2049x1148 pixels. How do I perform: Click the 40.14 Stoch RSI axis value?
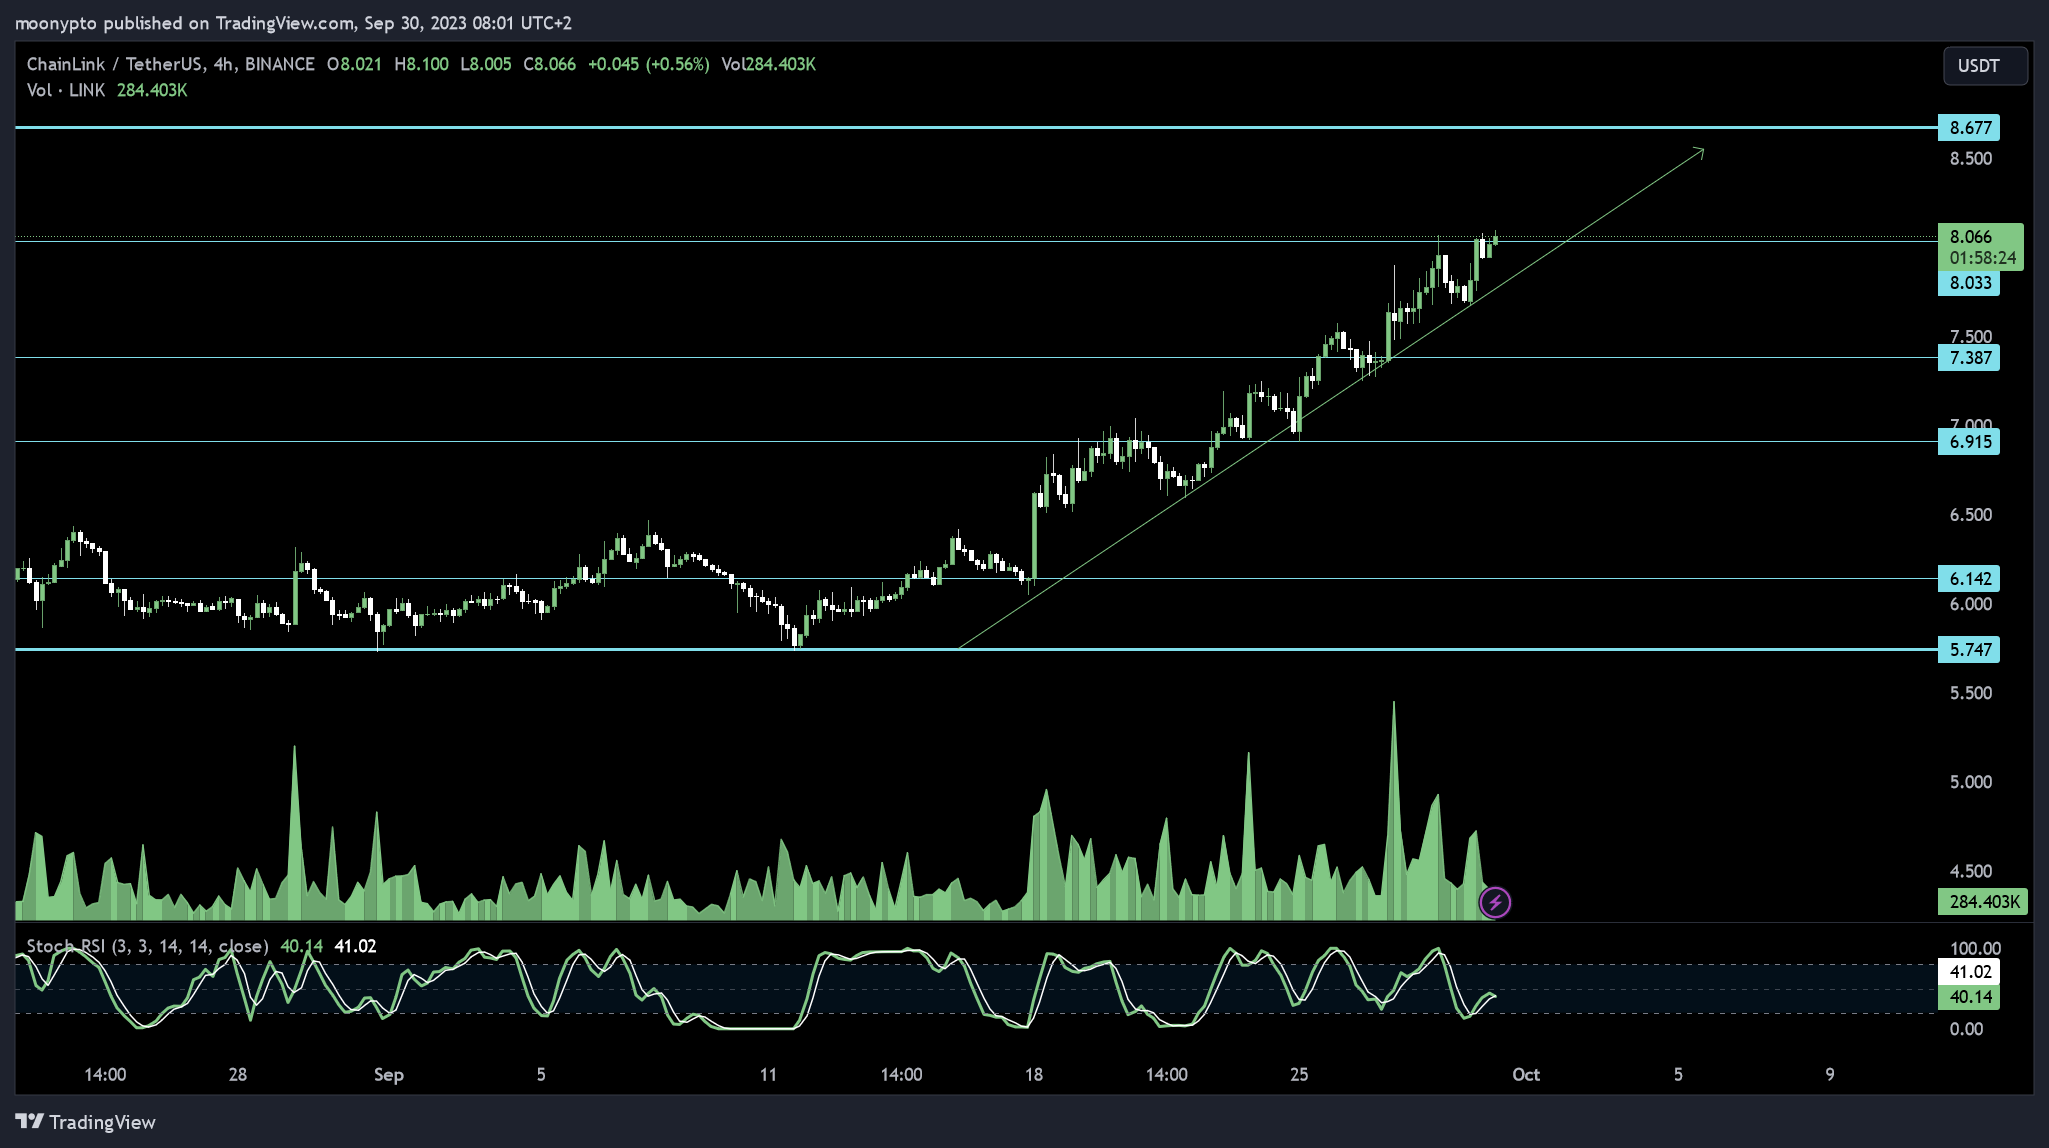click(x=1969, y=997)
